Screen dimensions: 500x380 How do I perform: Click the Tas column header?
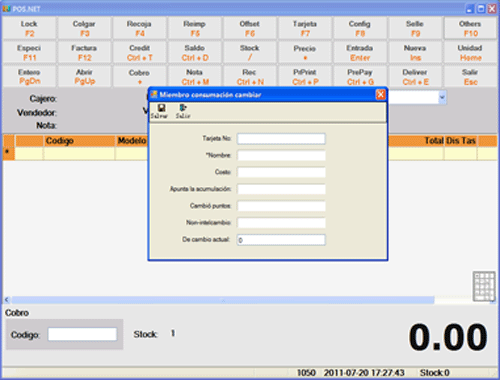click(469, 141)
